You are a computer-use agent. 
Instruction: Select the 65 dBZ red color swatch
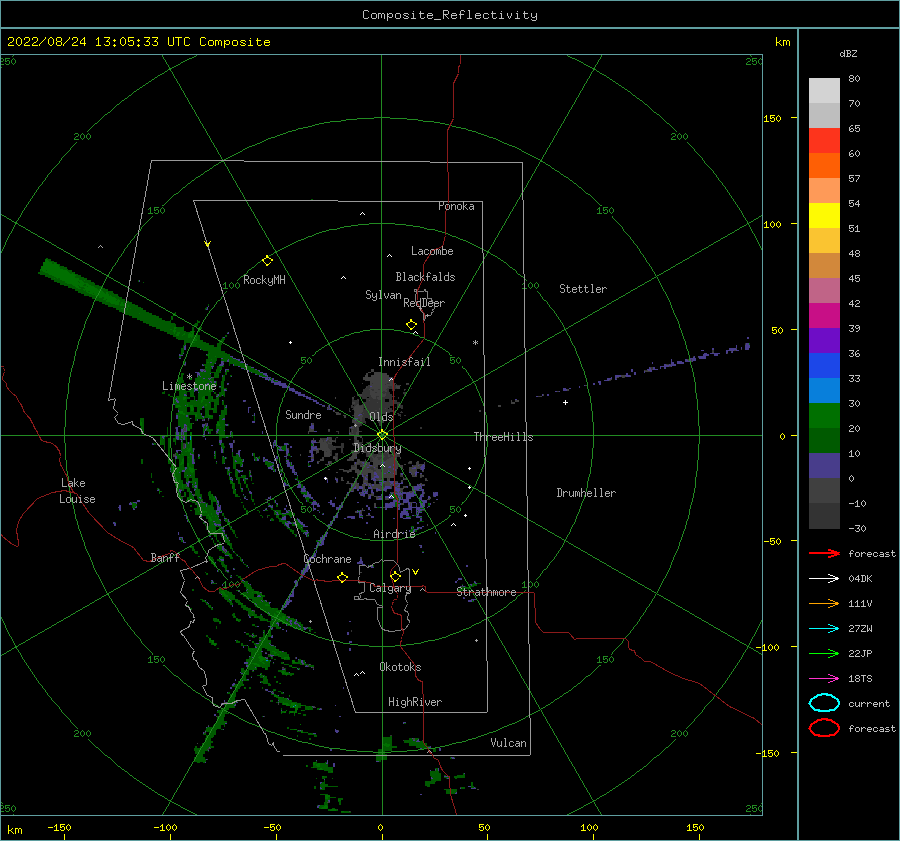point(824,140)
